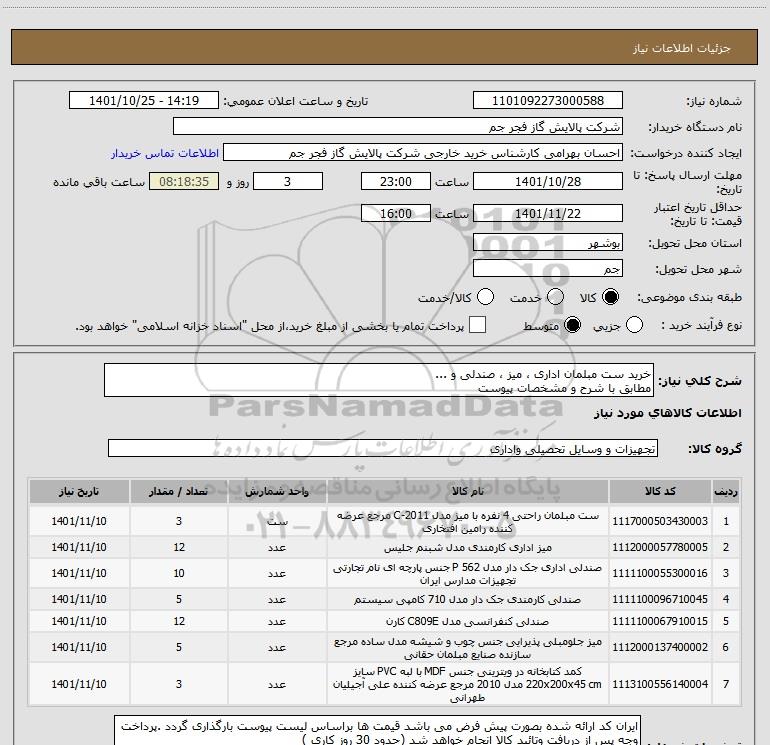Select the جزیی purchase type radio
This screenshot has width=770, height=745.
[634, 325]
